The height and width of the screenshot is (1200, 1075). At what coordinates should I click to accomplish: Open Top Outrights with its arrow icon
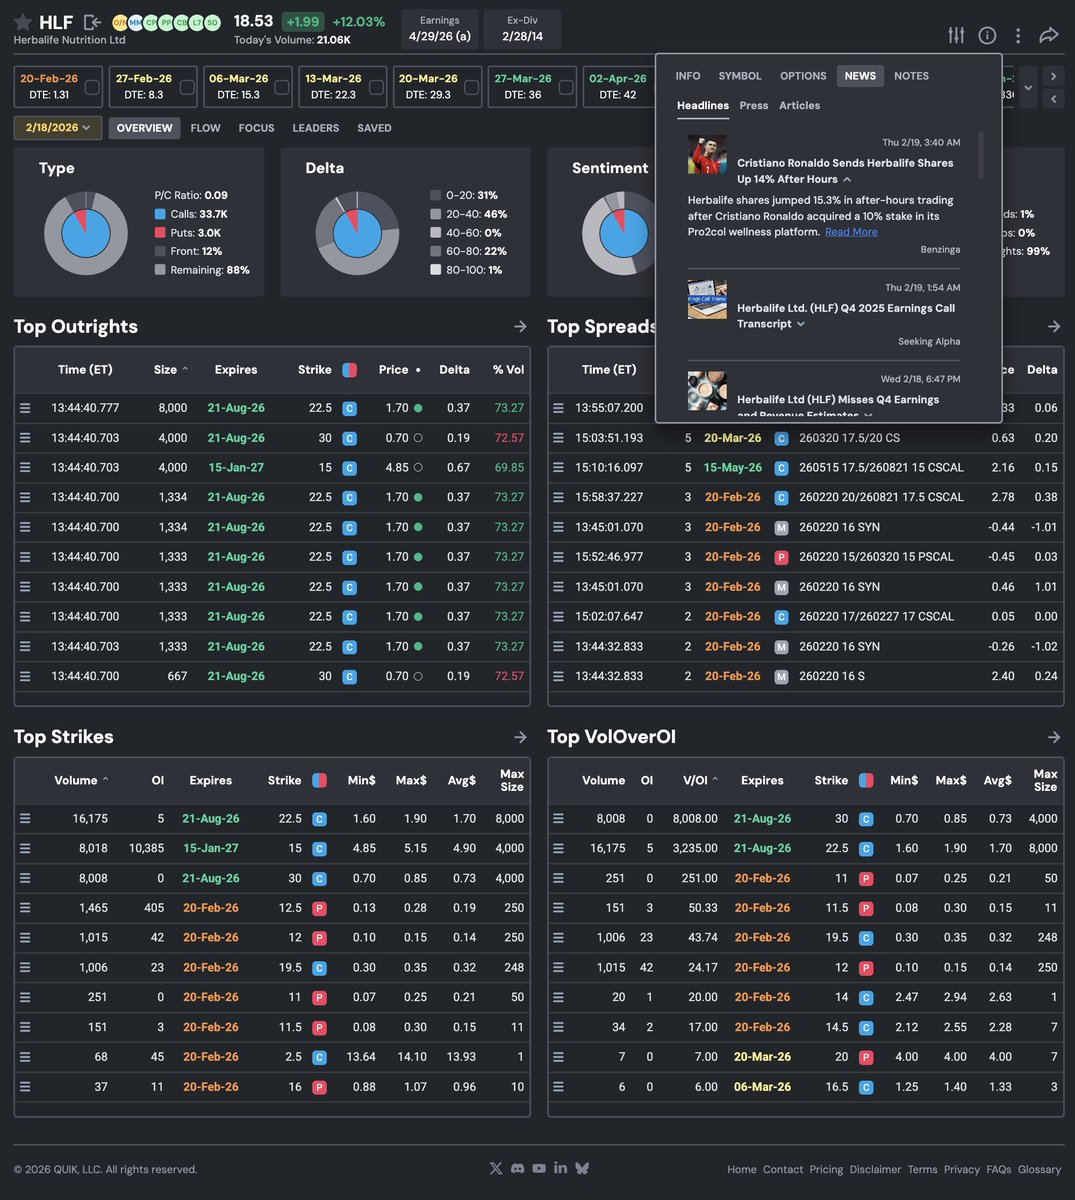(520, 326)
